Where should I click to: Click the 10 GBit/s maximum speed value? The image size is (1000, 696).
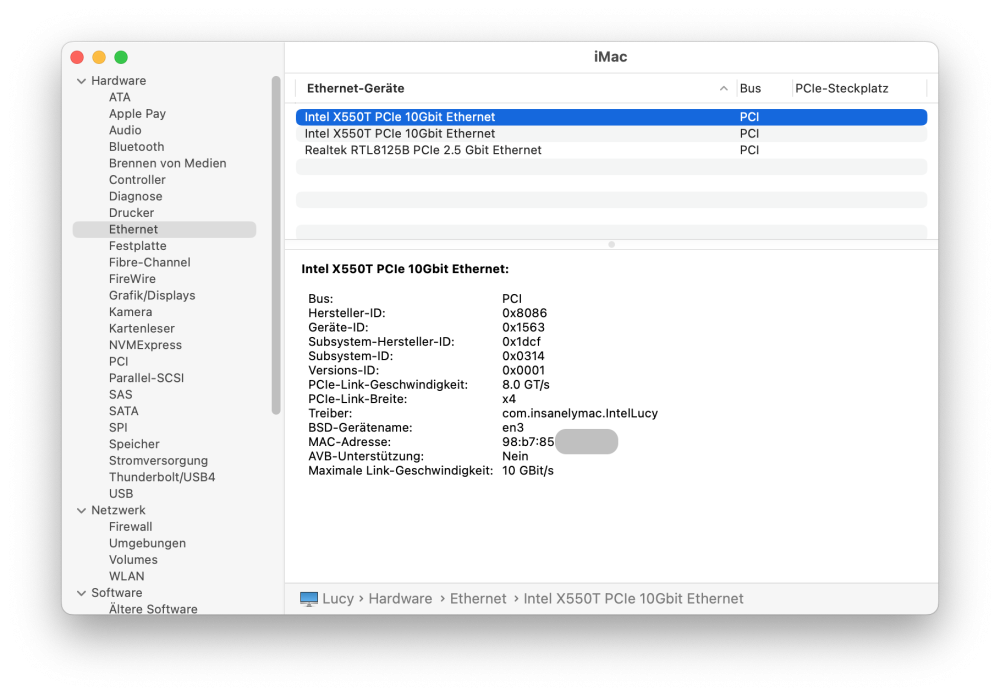527,471
